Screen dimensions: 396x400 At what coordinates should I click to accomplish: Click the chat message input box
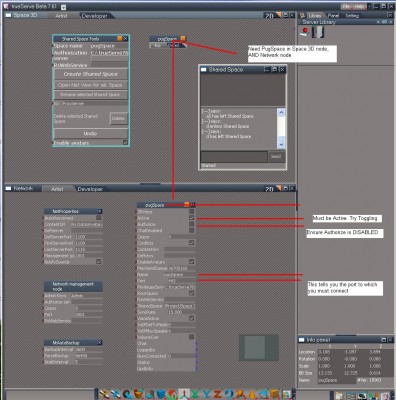234,156
